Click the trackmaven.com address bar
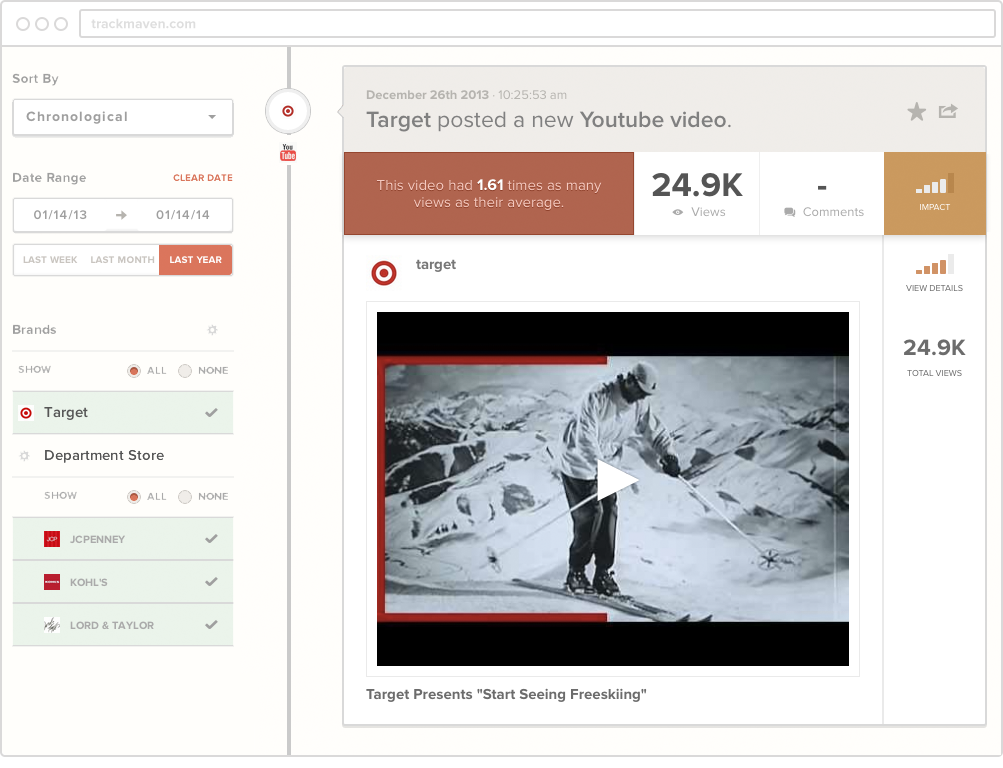 pos(537,24)
